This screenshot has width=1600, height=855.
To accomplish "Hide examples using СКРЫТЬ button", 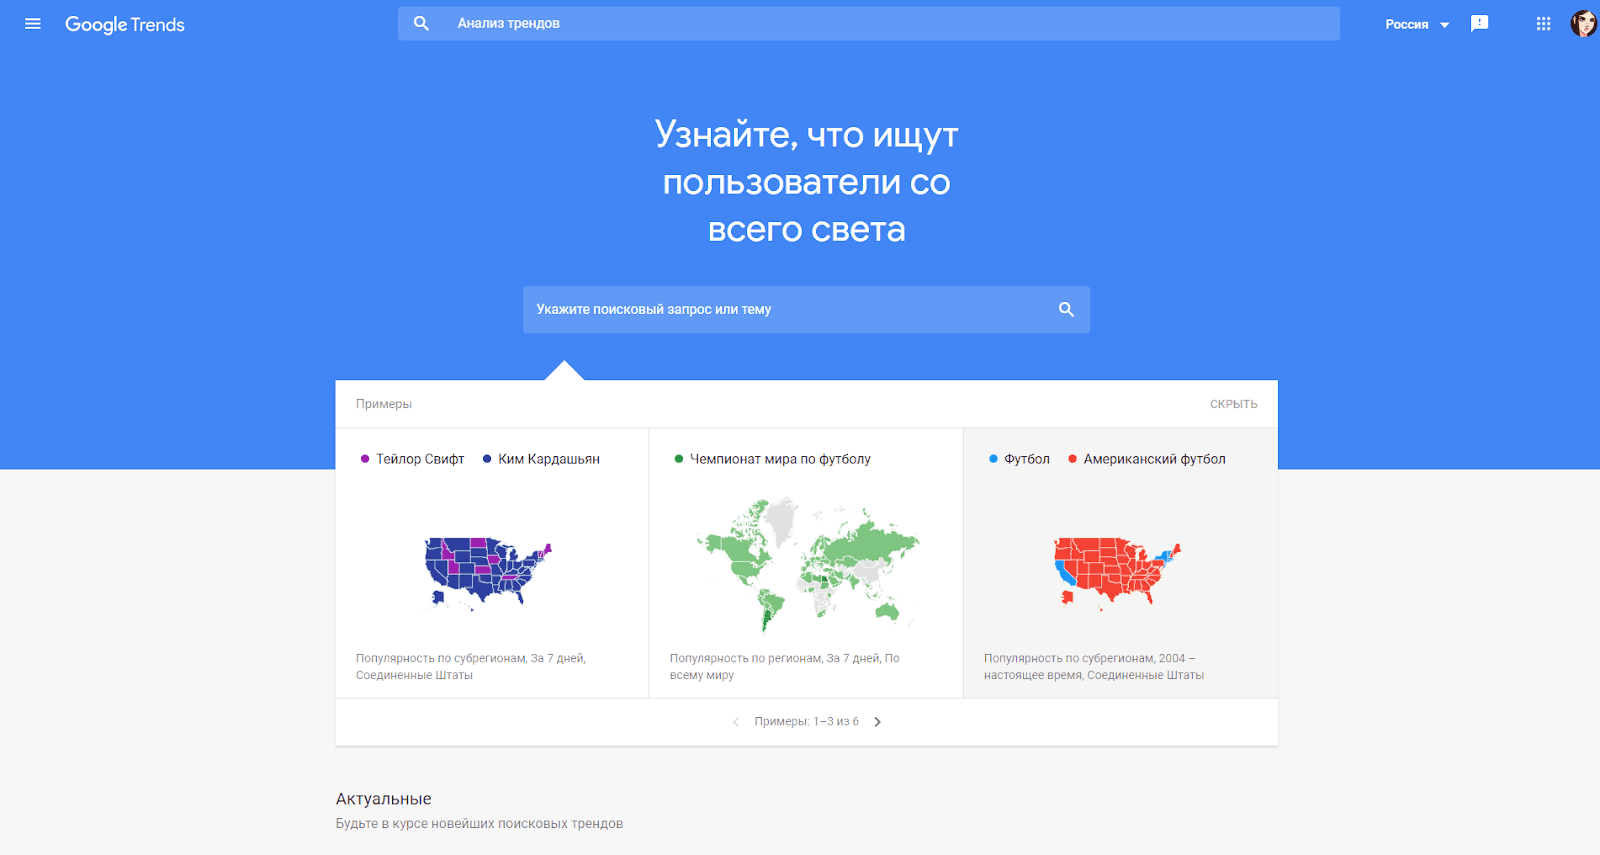I will (1233, 404).
